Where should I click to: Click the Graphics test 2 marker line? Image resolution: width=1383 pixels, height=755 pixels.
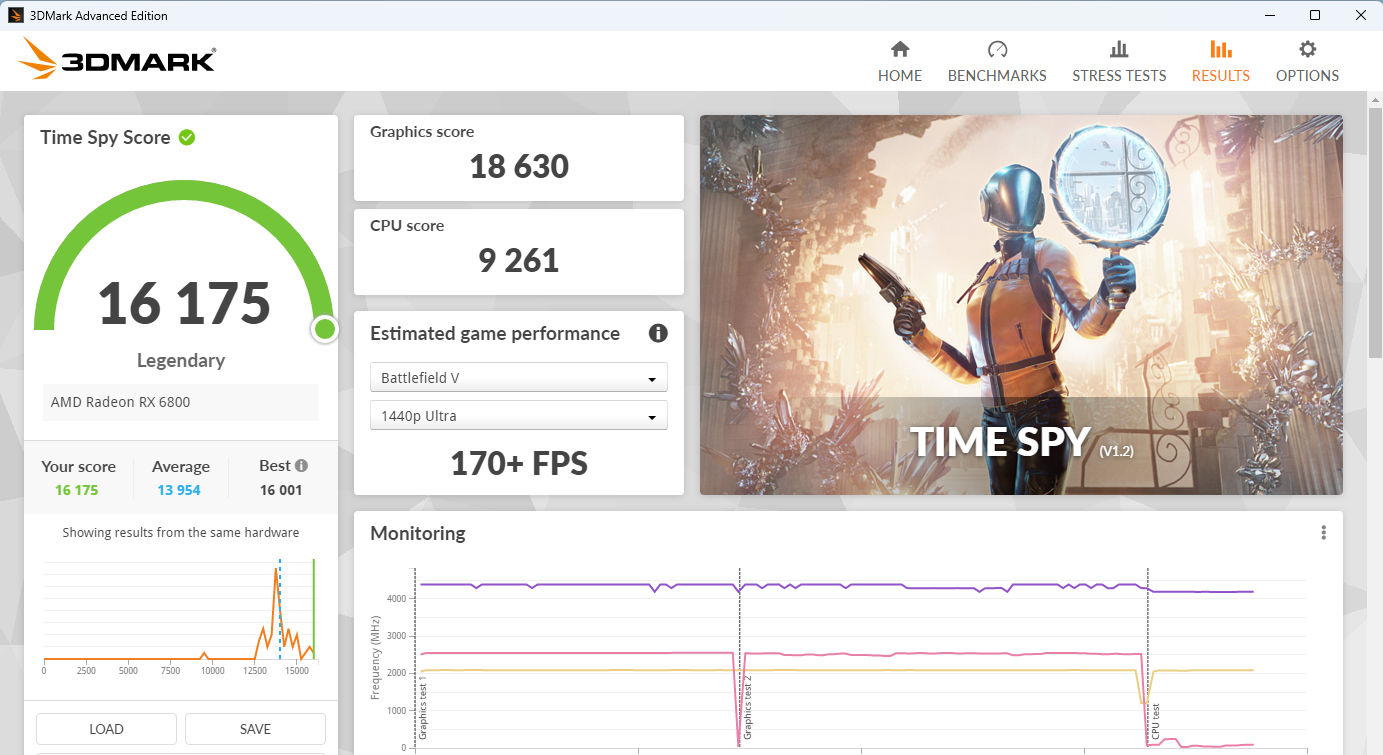(740, 657)
